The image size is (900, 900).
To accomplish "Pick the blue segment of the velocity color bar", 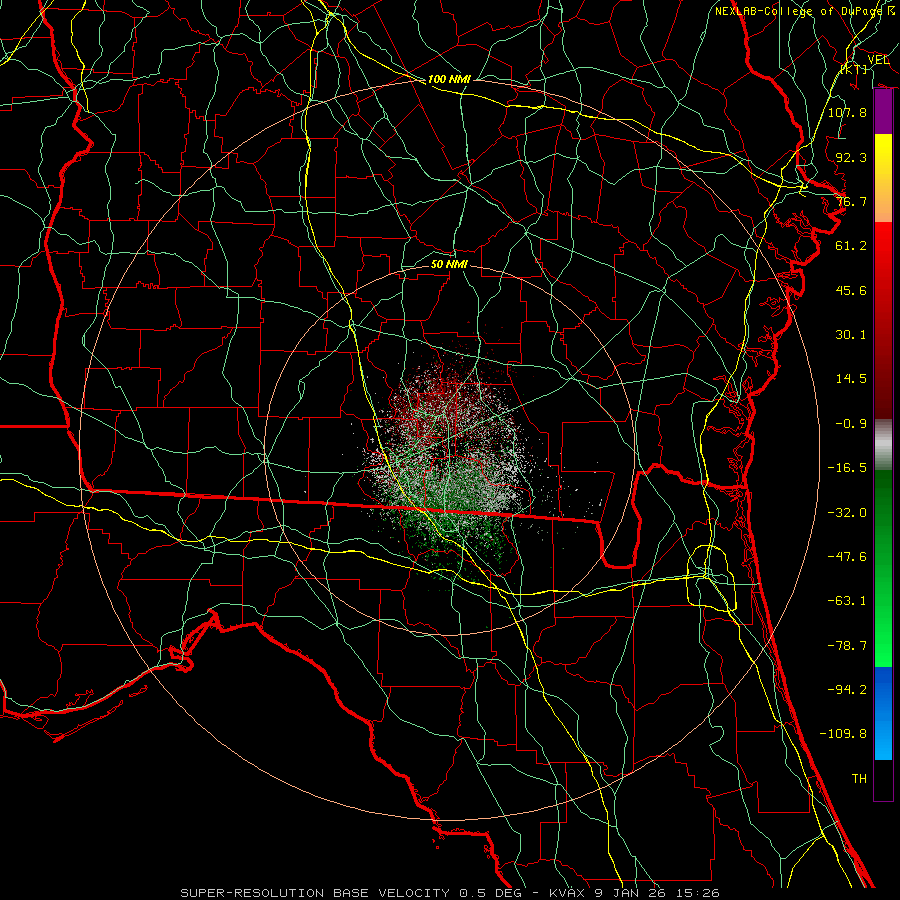I will tap(883, 713).
